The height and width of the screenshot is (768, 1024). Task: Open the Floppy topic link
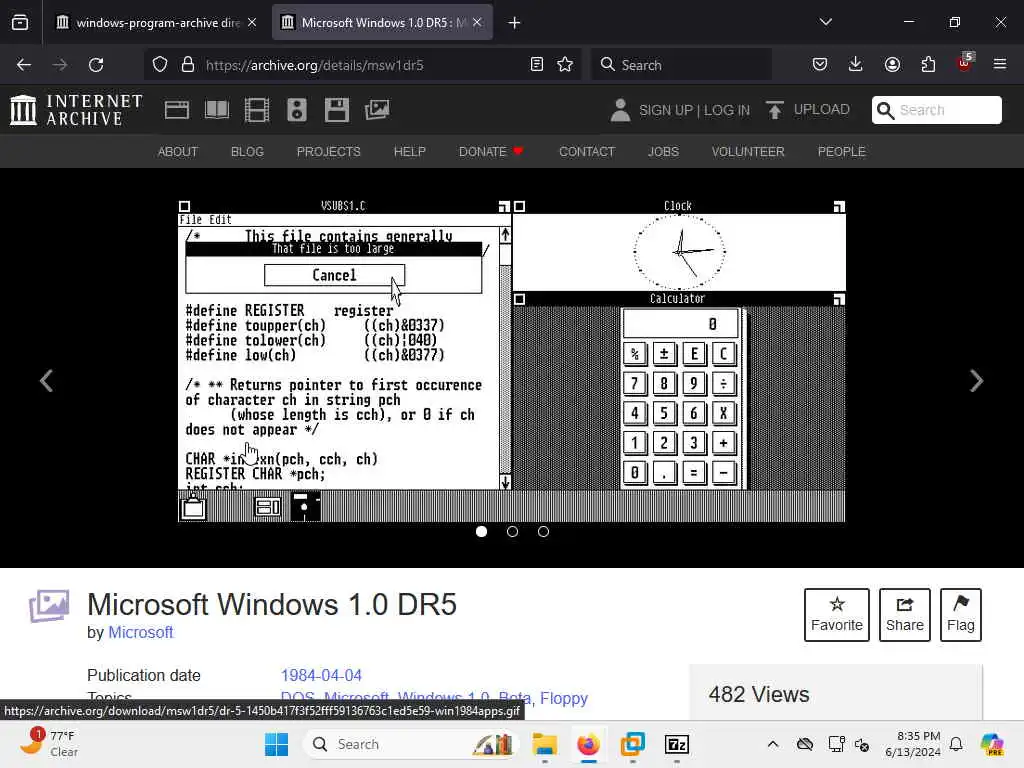(x=564, y=698)
